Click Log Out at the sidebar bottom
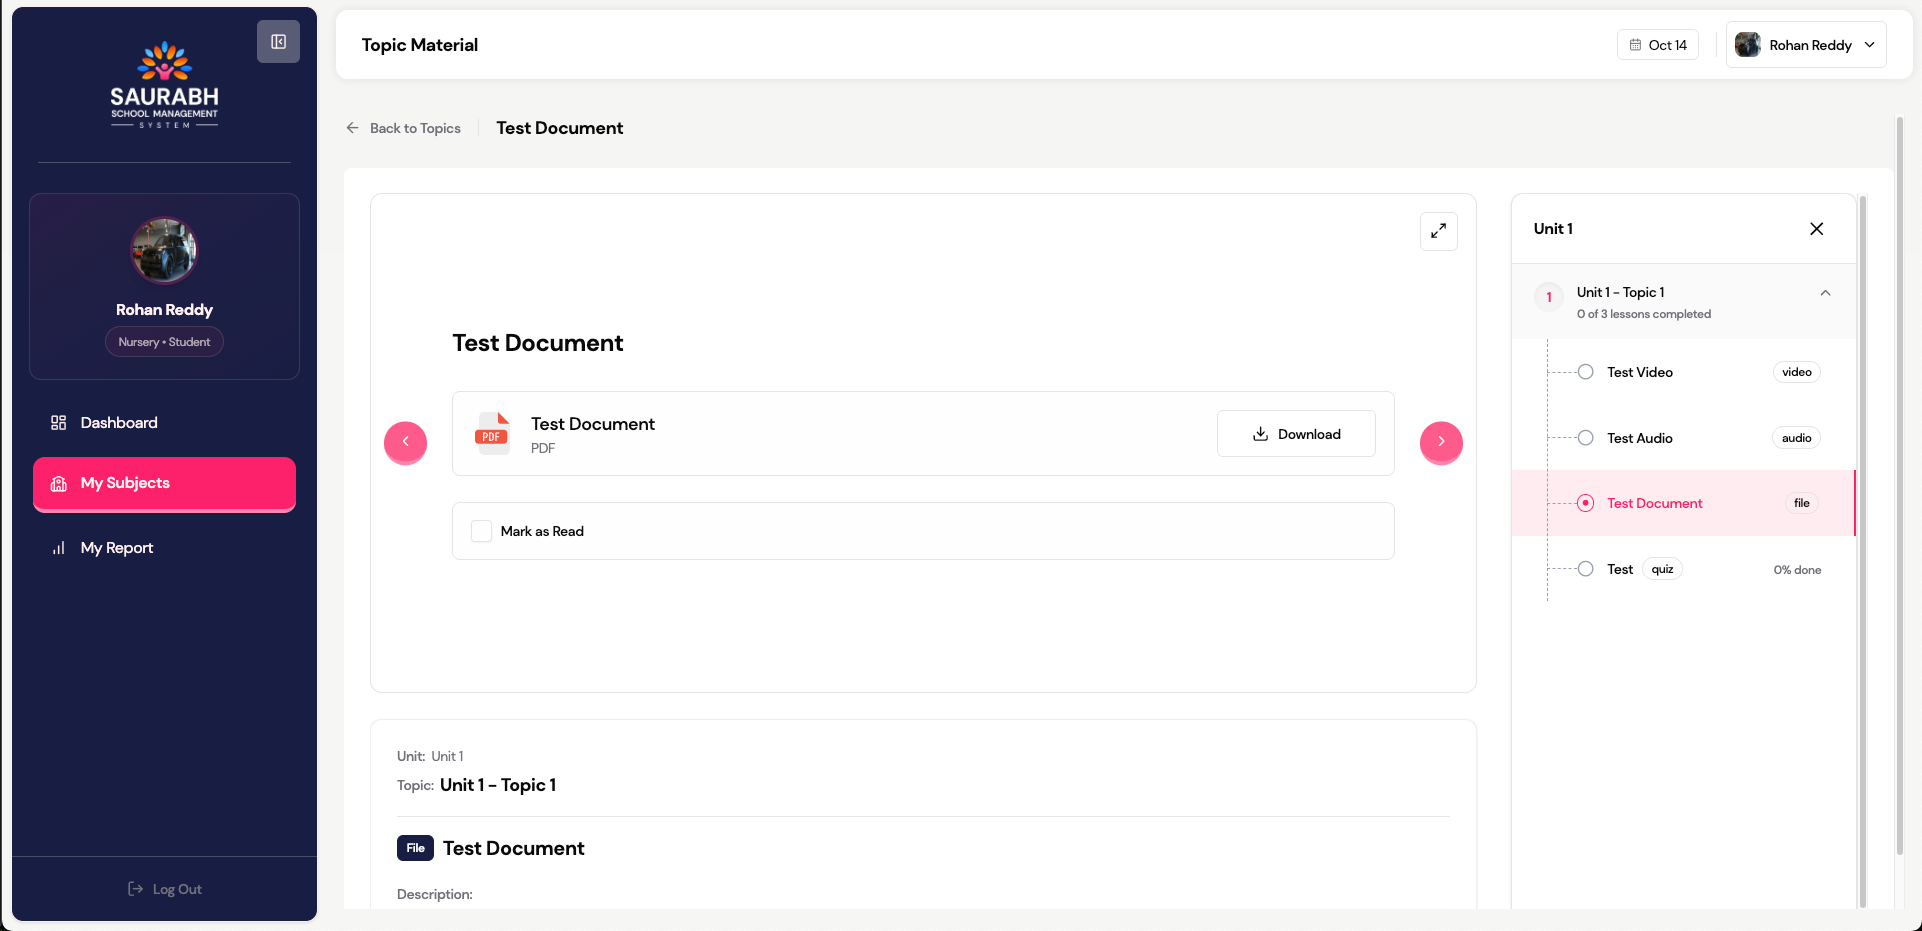This screenshot has width=1922, height=931. click(165, 889)
